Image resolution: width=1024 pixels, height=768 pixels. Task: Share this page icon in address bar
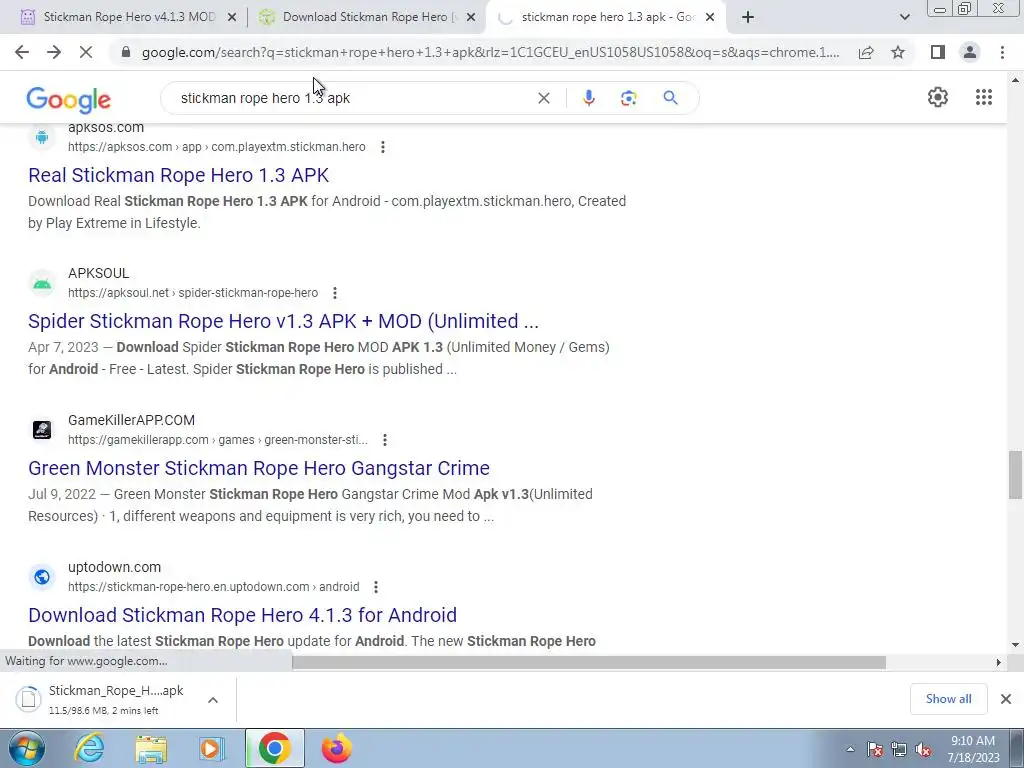tap(866, 52)
